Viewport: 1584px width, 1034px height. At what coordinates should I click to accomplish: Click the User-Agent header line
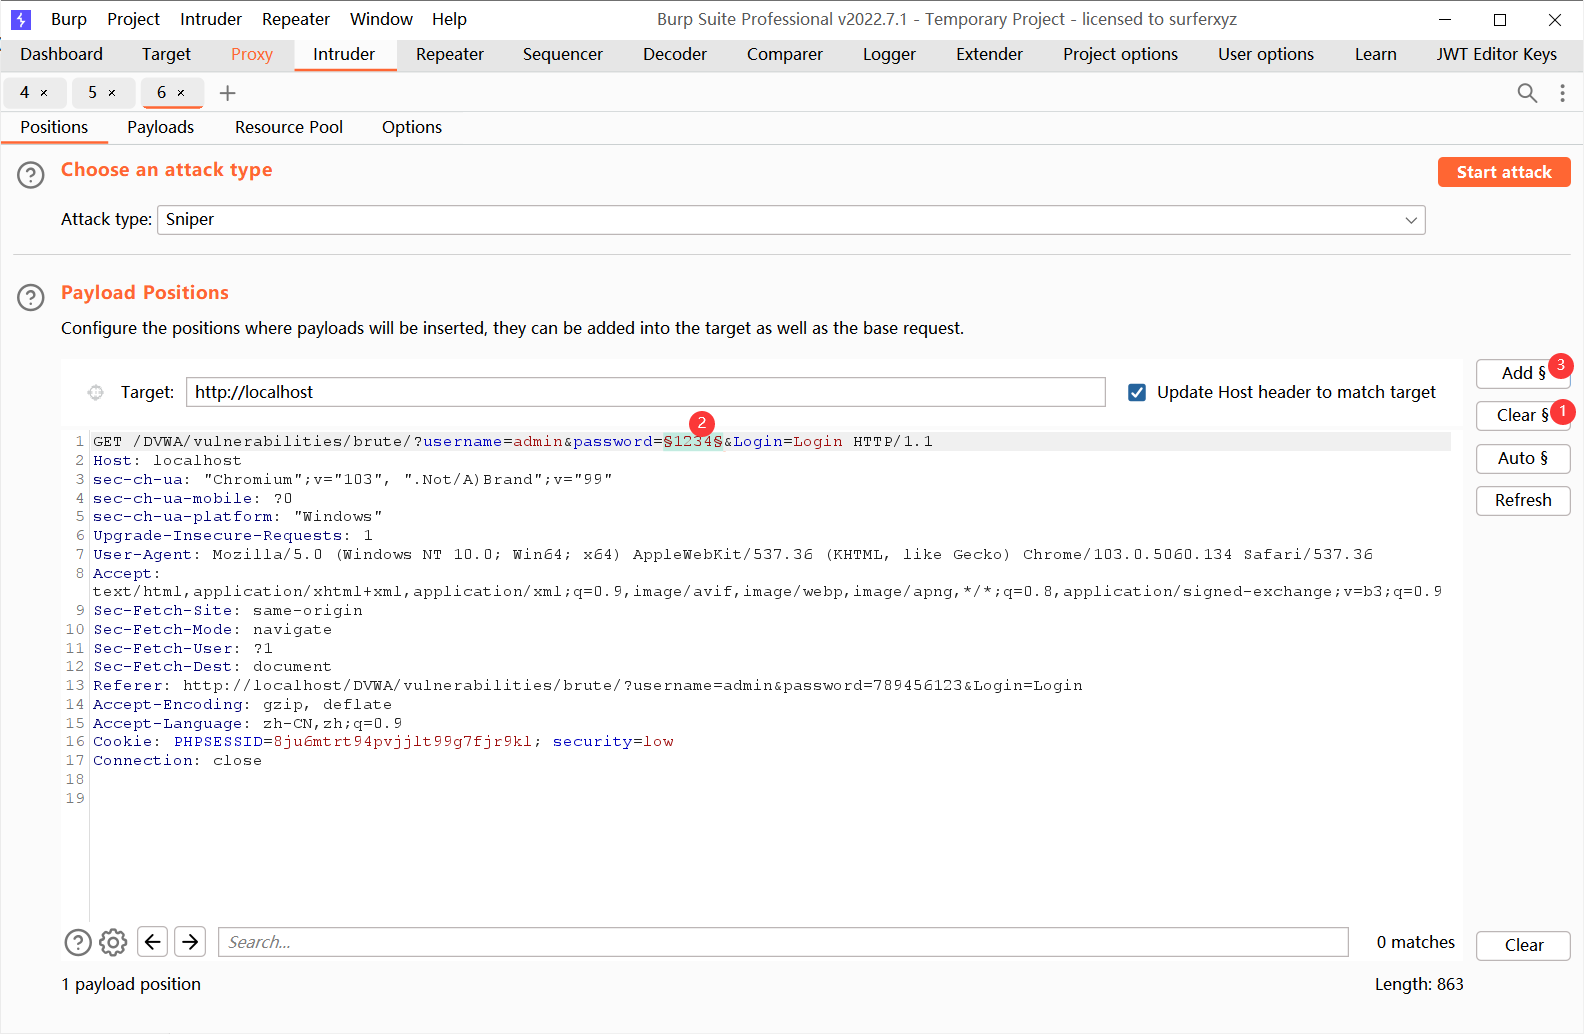[733, 555]
